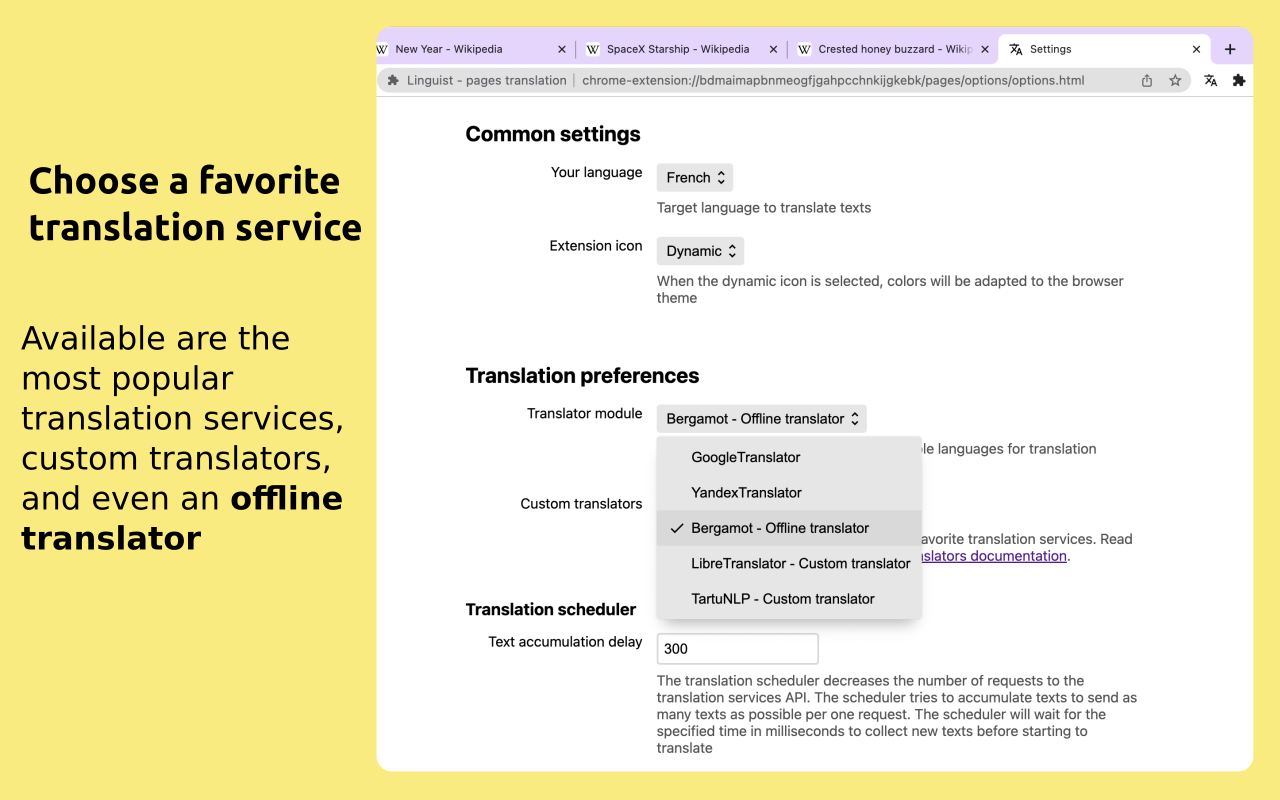Open the Translator module dropdown
Screen dimensions: 1280x800
coord(761,418)
